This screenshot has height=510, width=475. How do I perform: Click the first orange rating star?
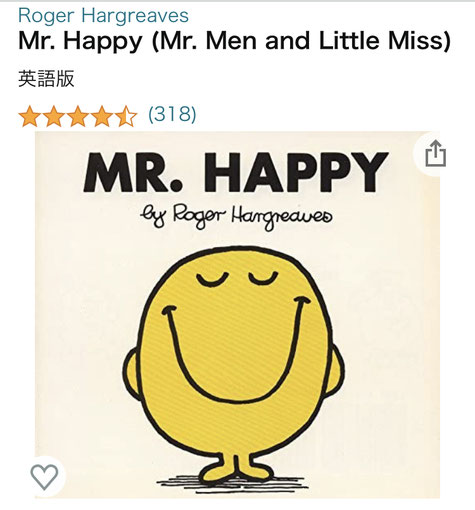pos(30,116)
